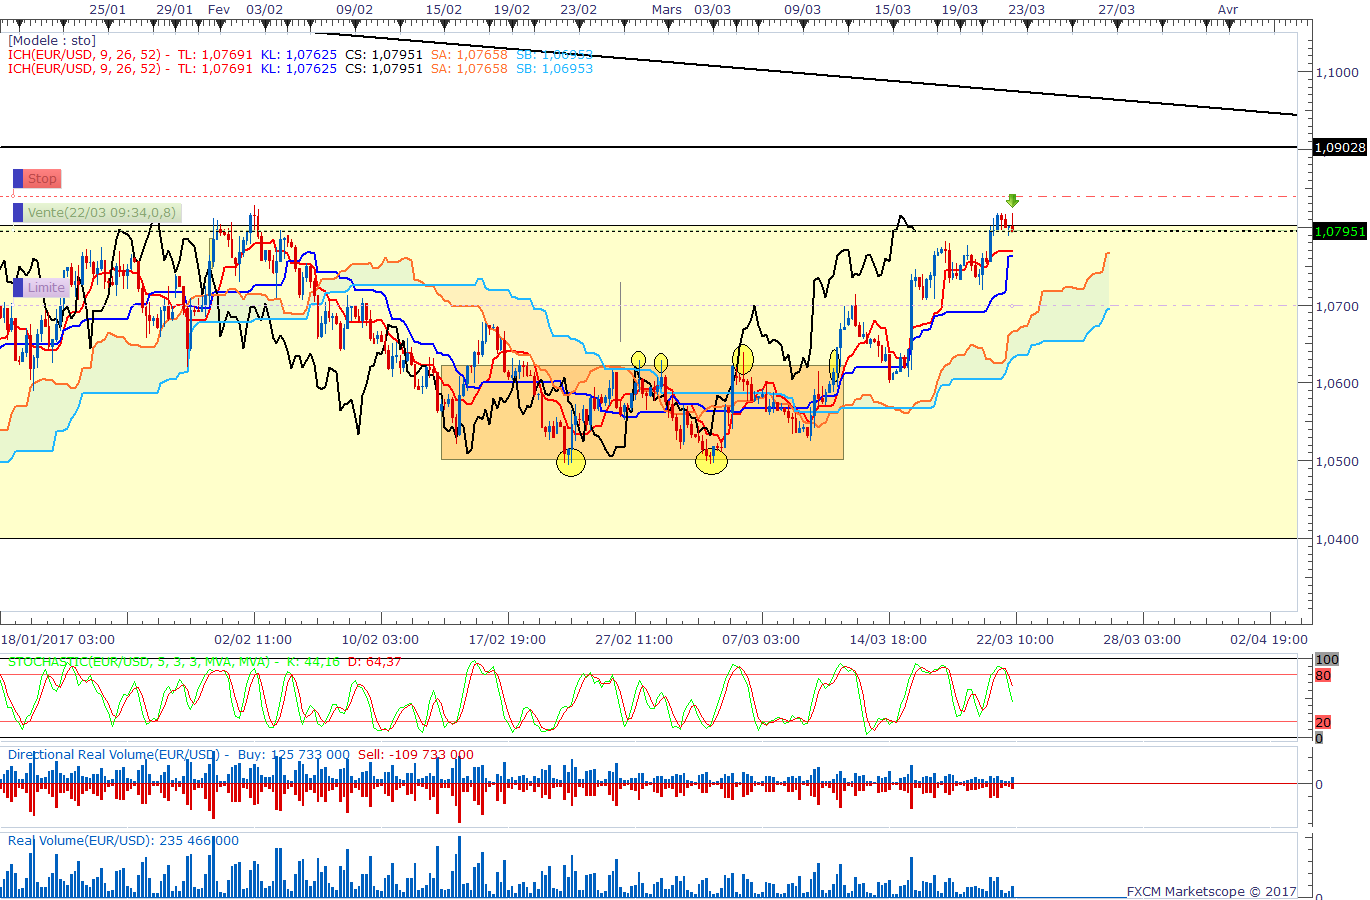Click the purple Limite order label
Image resolution: width=1370 pixels, height=900 pixels.
tap(46, 288)
